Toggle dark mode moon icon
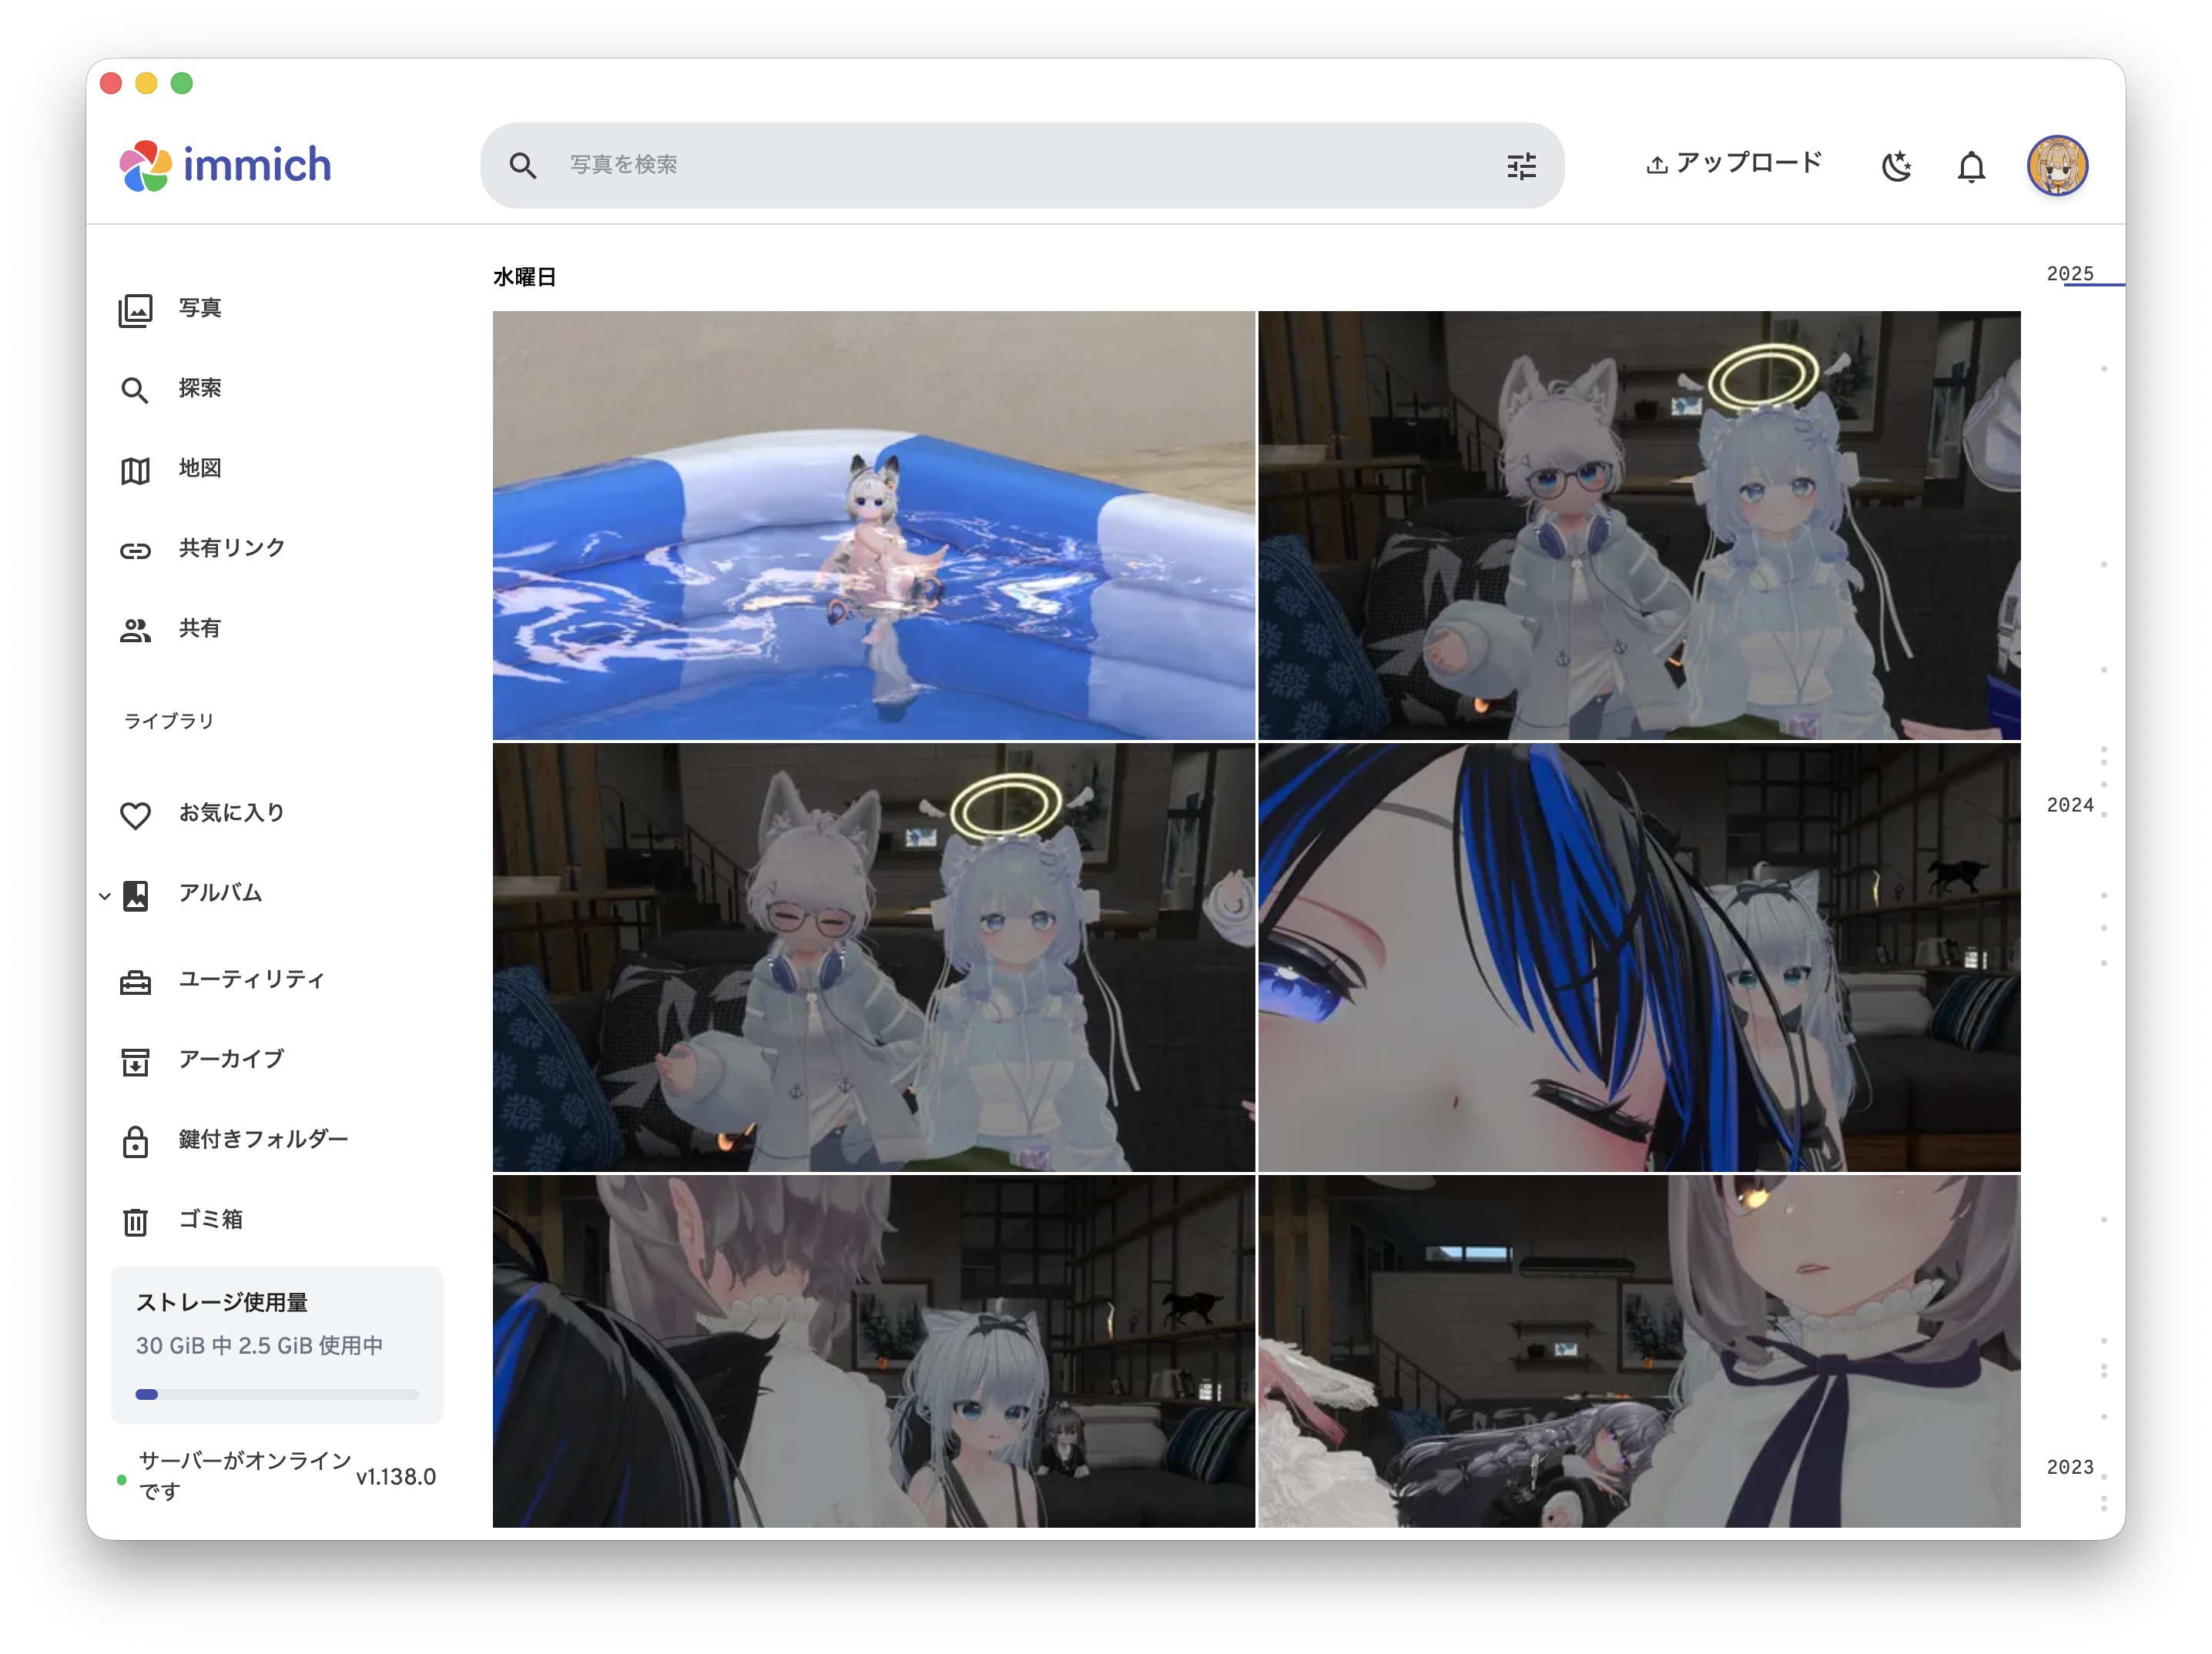This screenshot has height=1654, width=2212. [1896, 166]
